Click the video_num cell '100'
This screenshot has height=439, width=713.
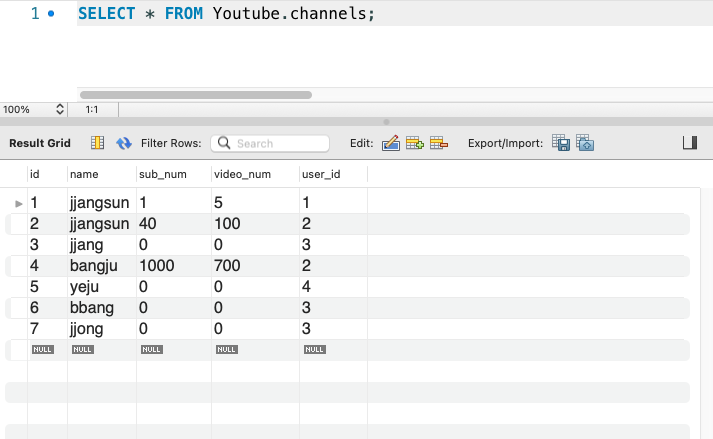[x=227, y=224]
